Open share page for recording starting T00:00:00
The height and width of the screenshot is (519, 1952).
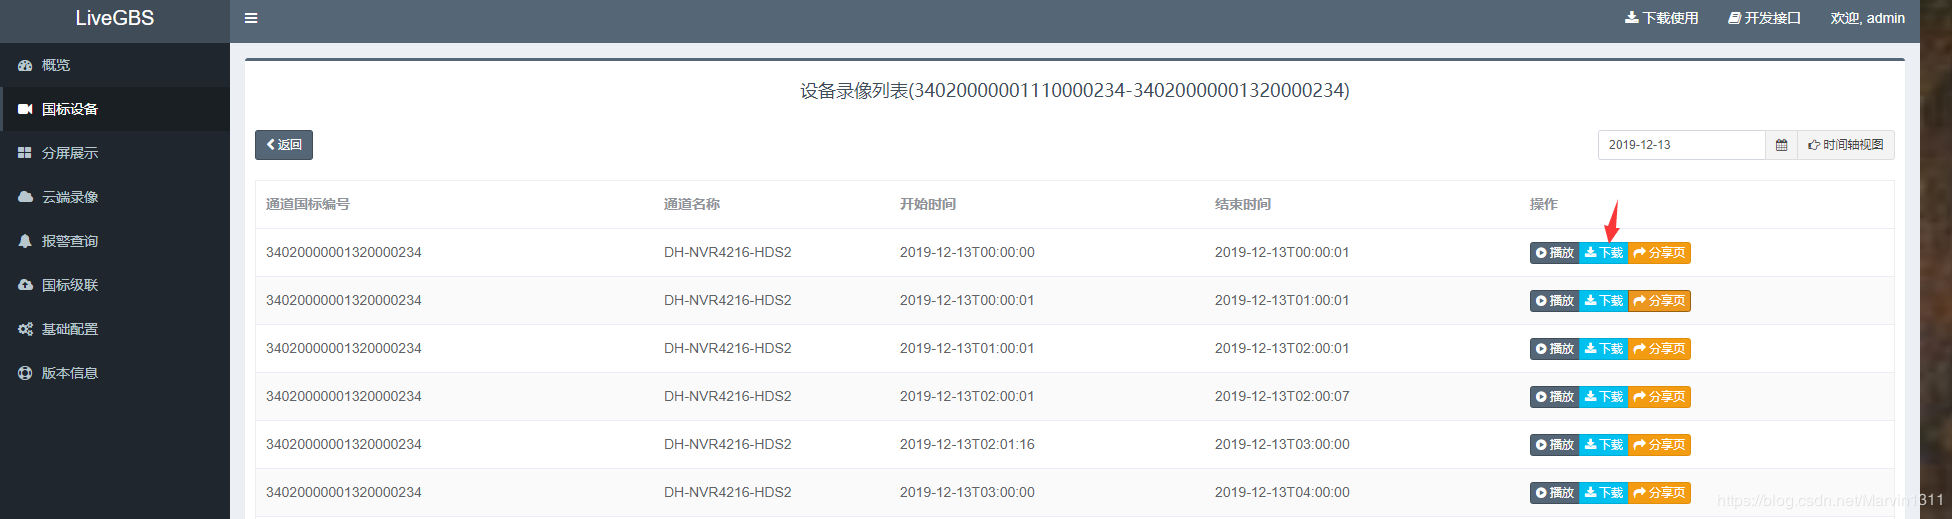[x=1659, y=253]
